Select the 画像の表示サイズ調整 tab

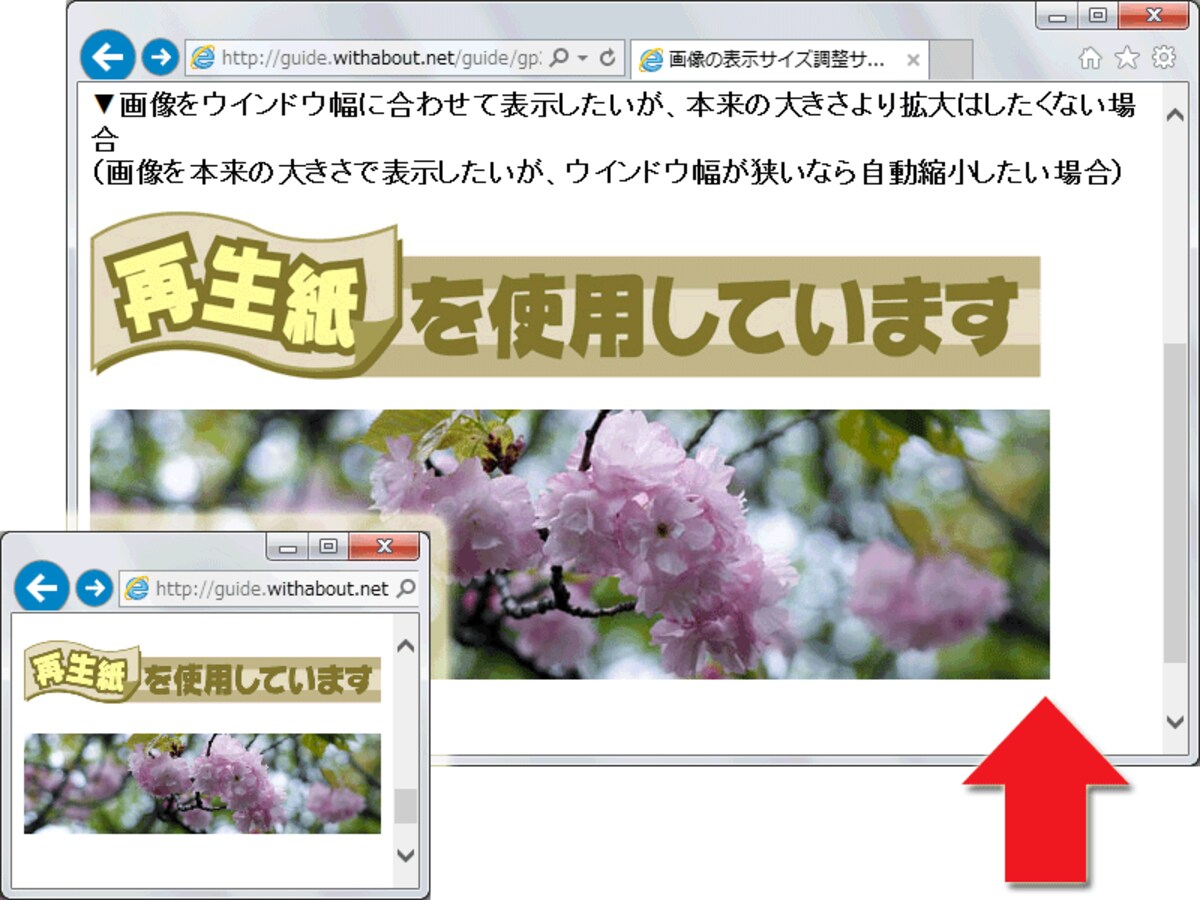click(x=780, y=60)
